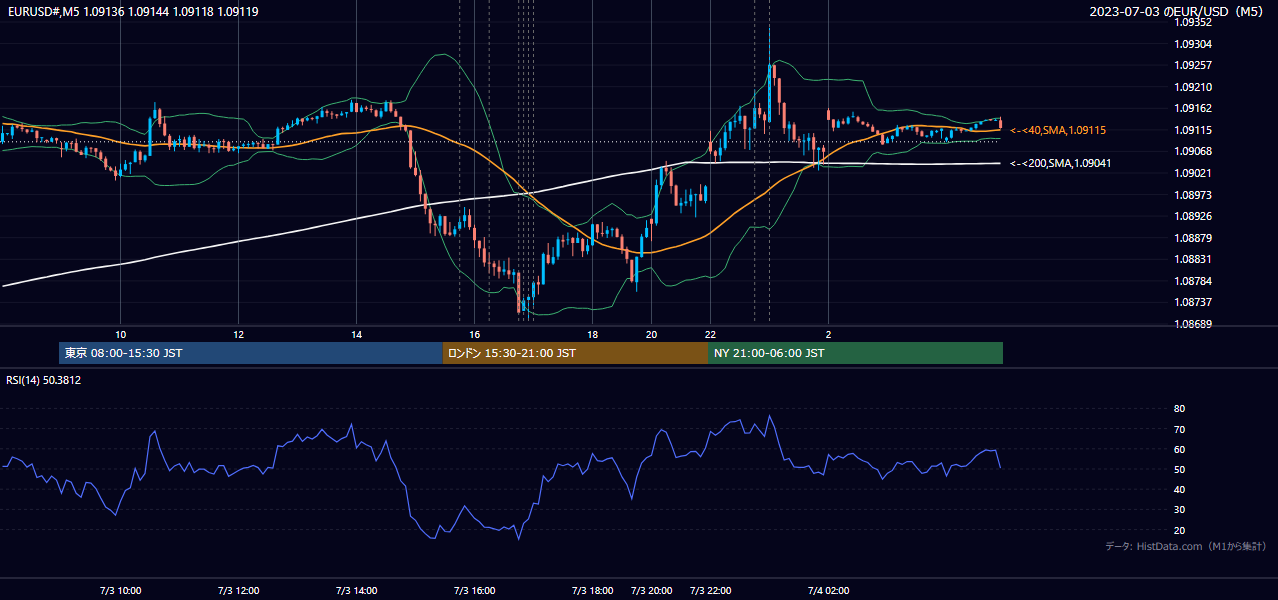This screenshot has height=600, width=1278.
Task: Click the RSI axis level 20
Action: pos(1179,530)
